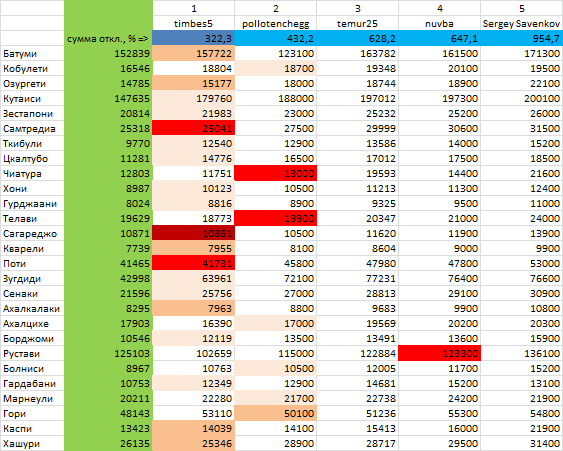Select the green cell with 152839
Screen dimensions: 563x451
point(108,54)
